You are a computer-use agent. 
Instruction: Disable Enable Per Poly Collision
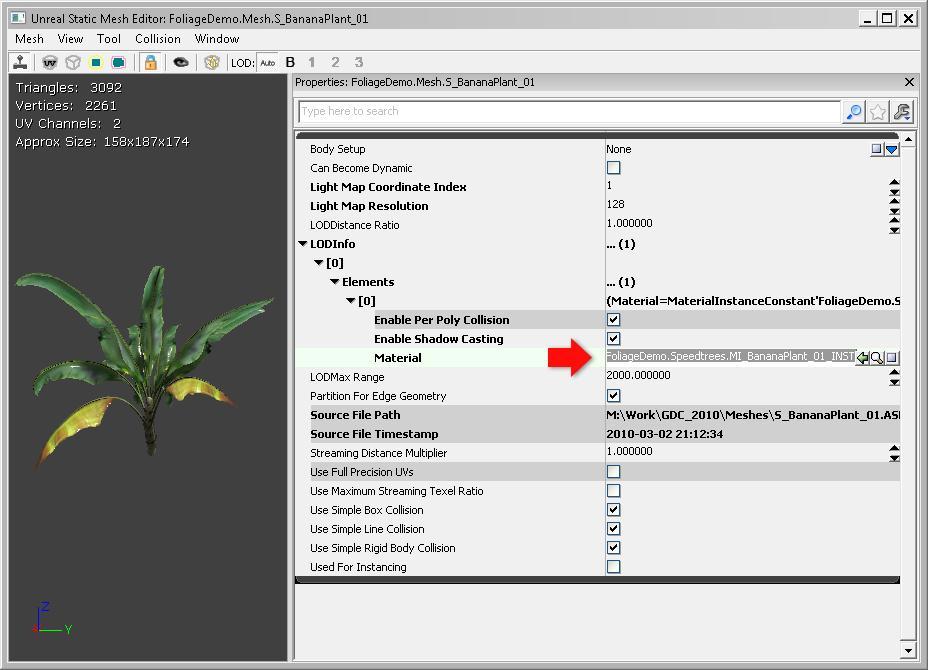point(614,320)
